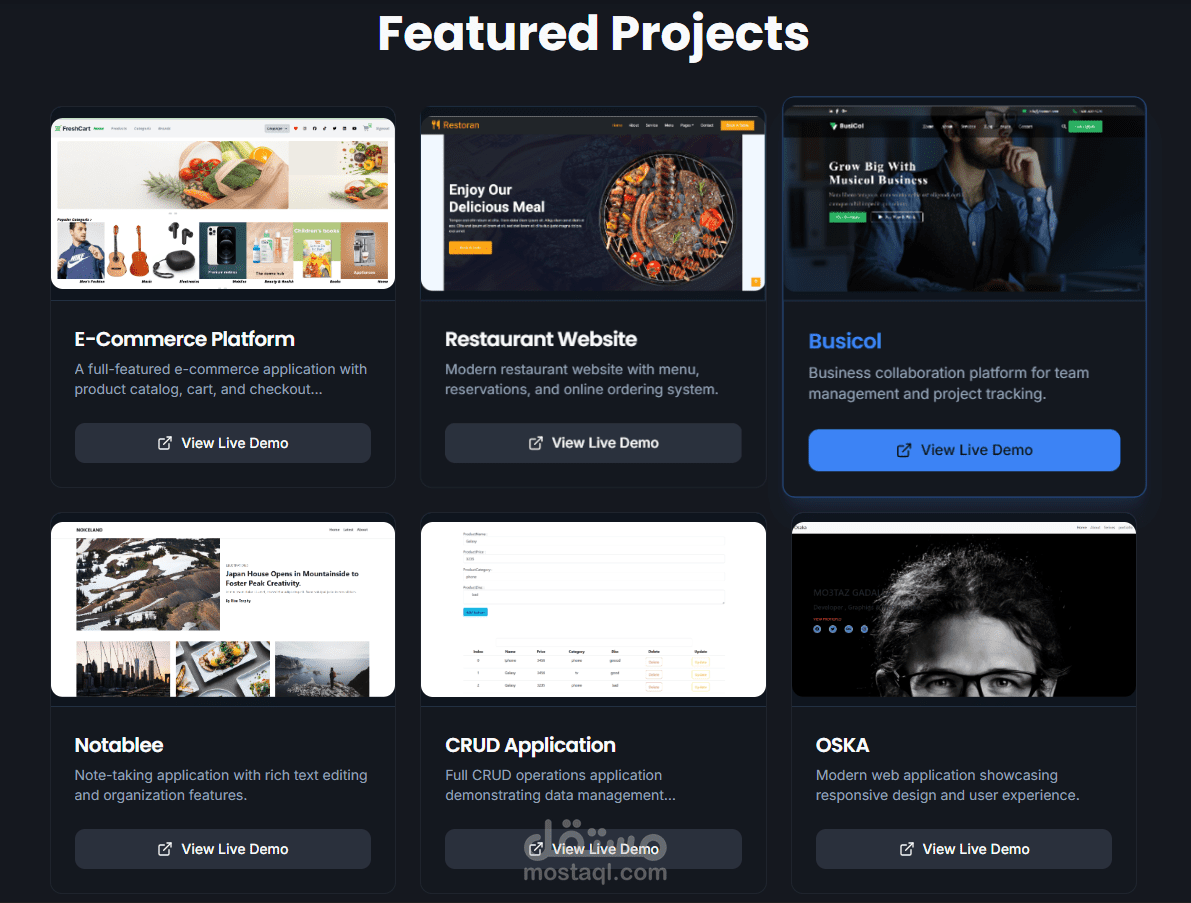Screen dimensions: 1191x903
Task: Open the Busicol business preview thumbnail
Action: point(964,199)
